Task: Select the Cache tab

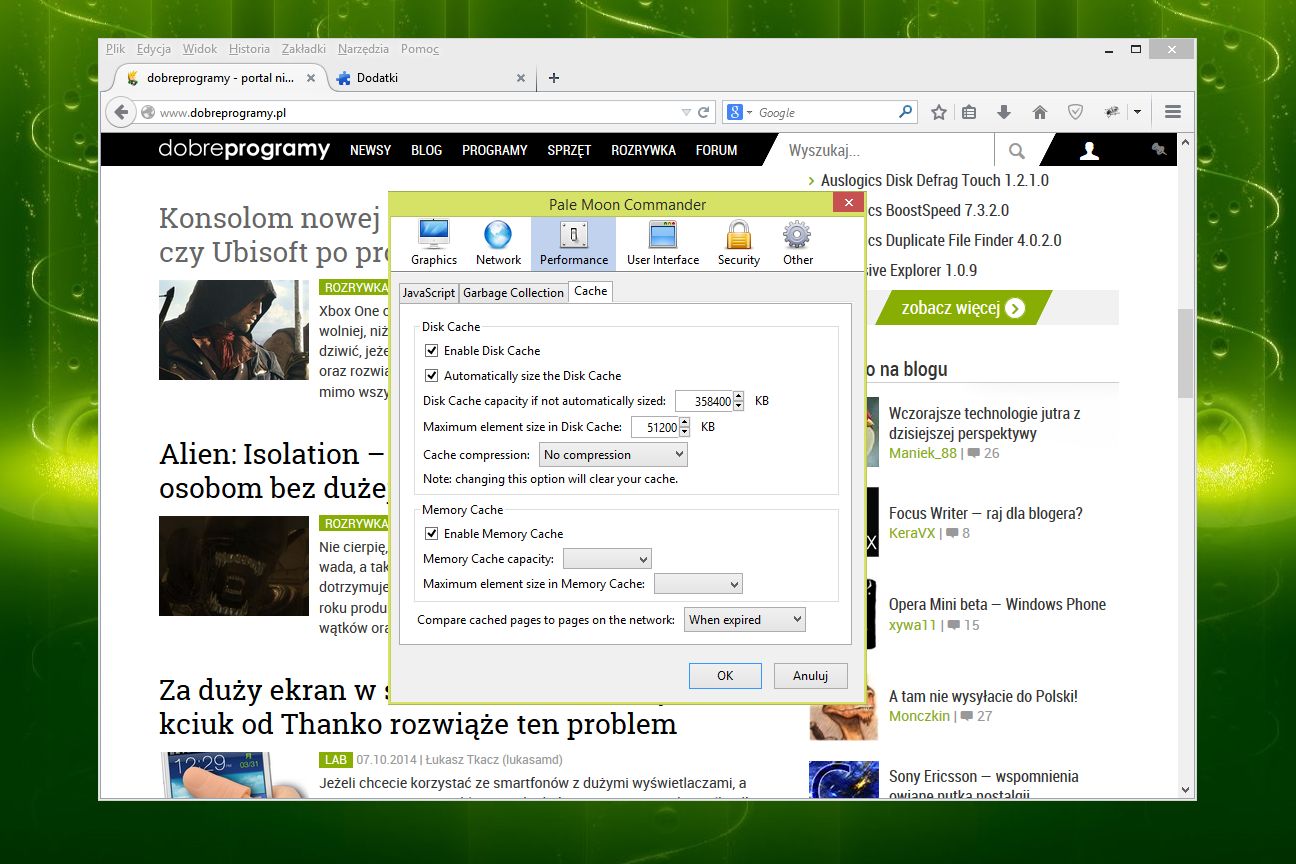Action: [590, 291]
